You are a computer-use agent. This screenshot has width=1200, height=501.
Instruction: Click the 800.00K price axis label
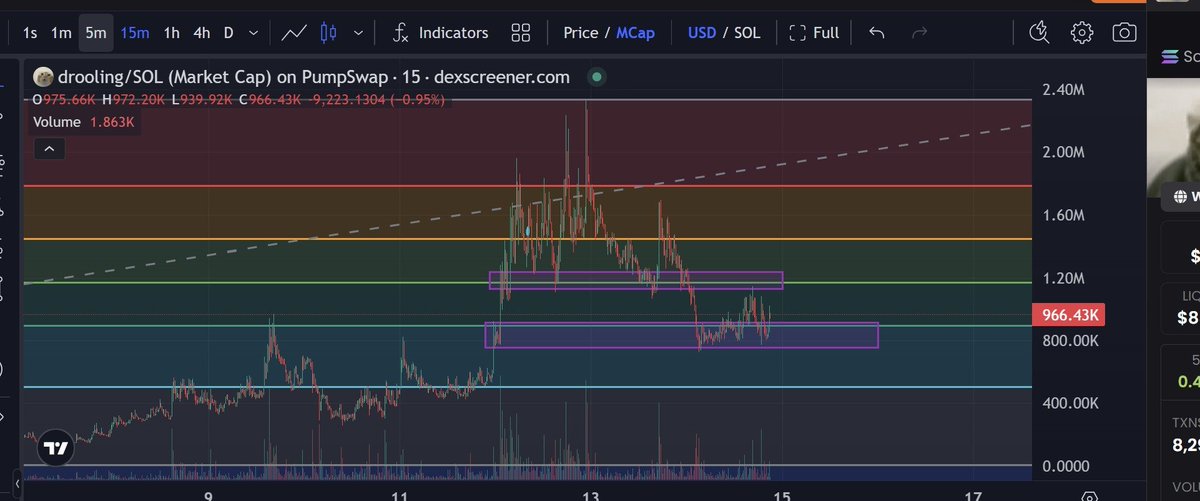point(1068,341)
